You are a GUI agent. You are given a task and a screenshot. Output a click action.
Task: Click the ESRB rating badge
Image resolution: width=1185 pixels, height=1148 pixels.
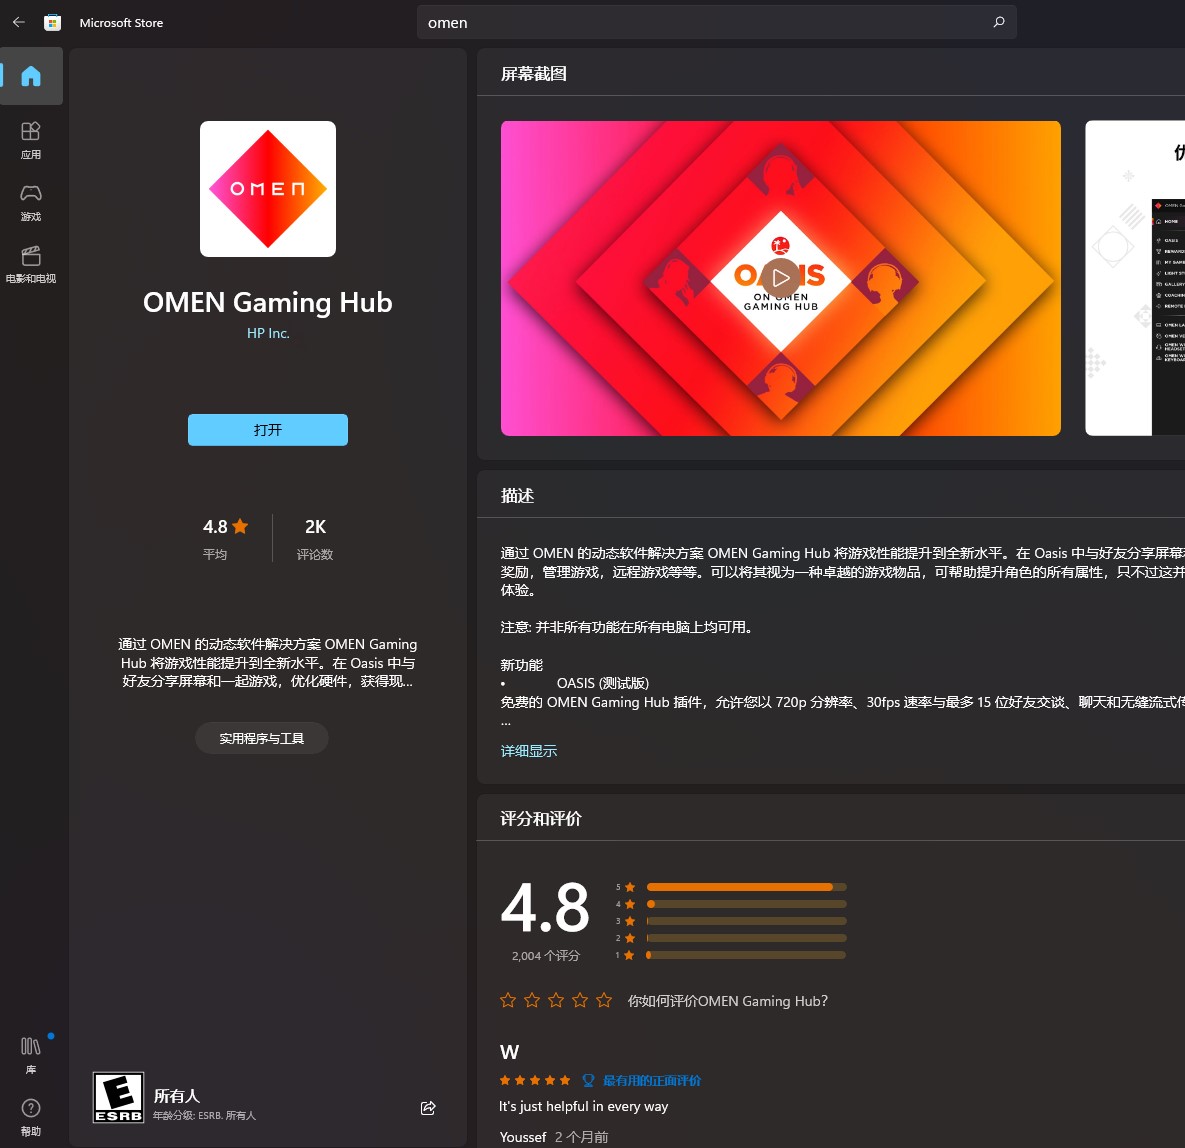point(119,1097)
